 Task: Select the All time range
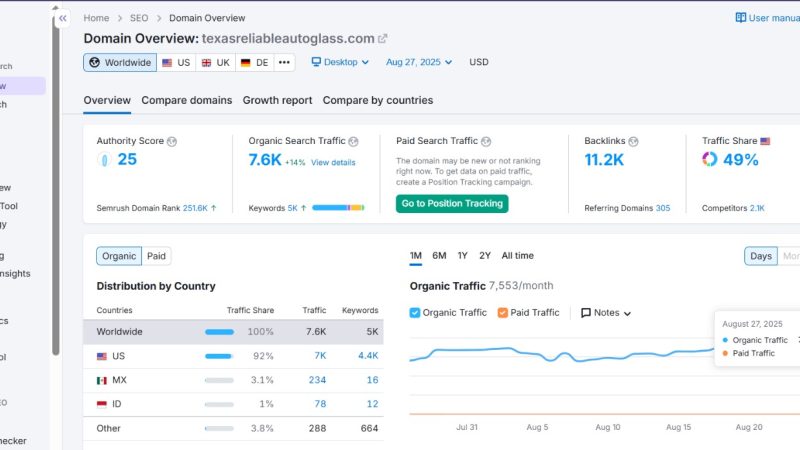517,256
